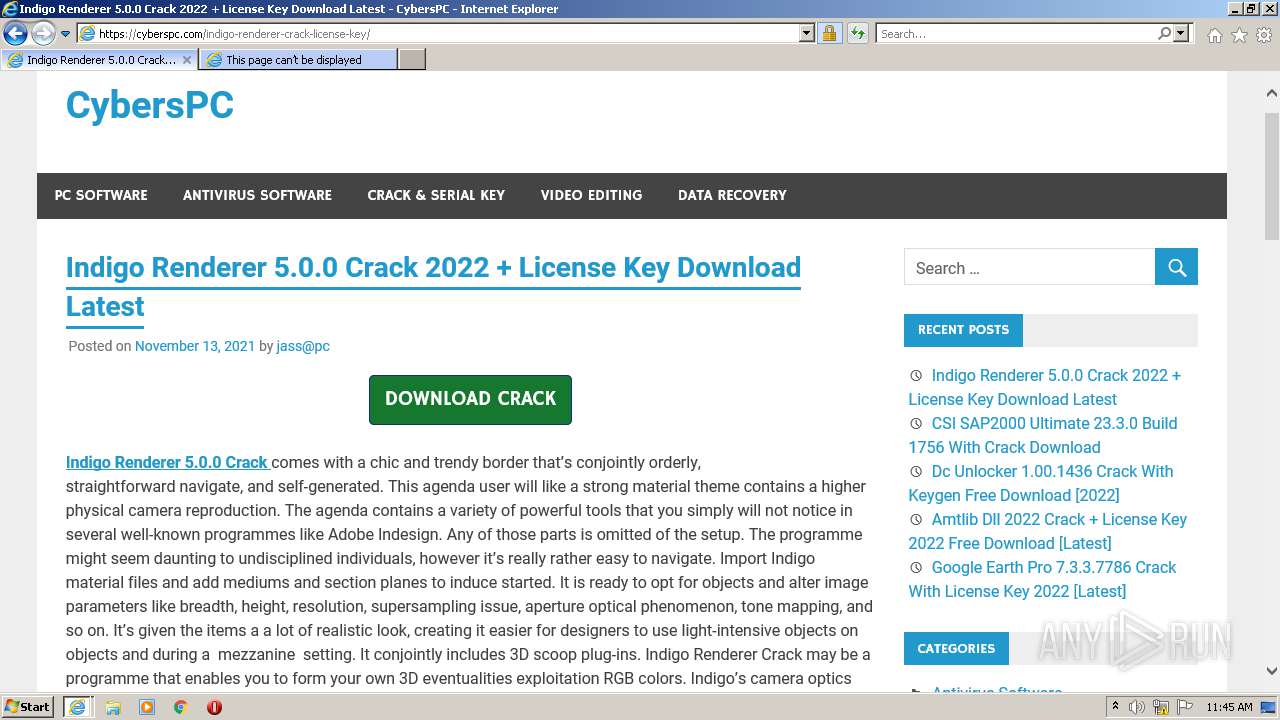Click the magnifier icon in browser search
This screenshot has height=720, width=1280.
pos(1164,34)
